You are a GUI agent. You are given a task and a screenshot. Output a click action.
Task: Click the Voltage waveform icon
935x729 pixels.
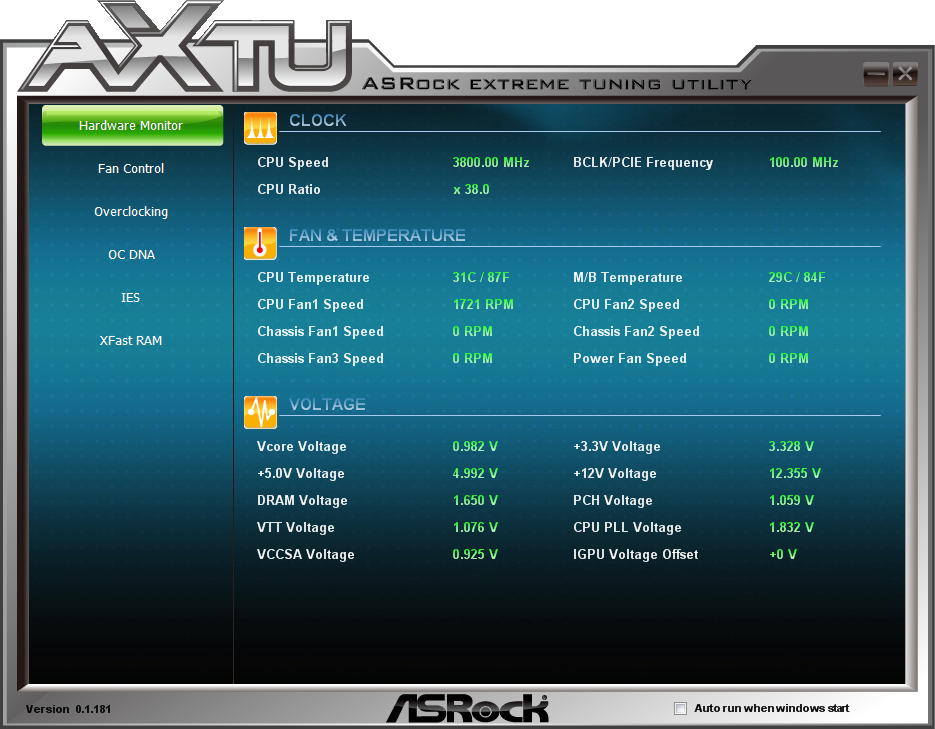click(x=259, y=411)
